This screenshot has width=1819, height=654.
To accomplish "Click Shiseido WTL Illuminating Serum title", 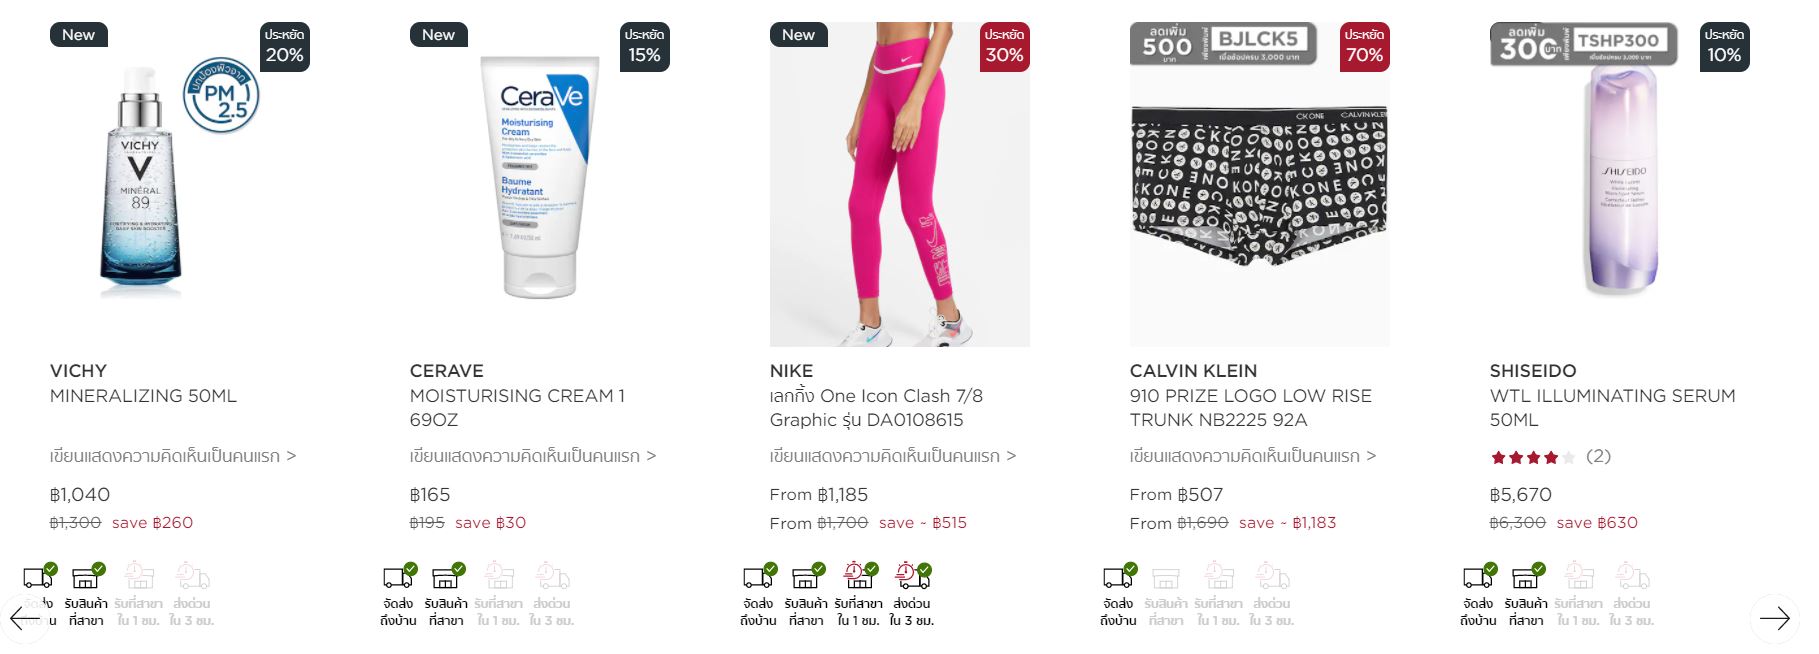I will click(x=1612, y=408).
